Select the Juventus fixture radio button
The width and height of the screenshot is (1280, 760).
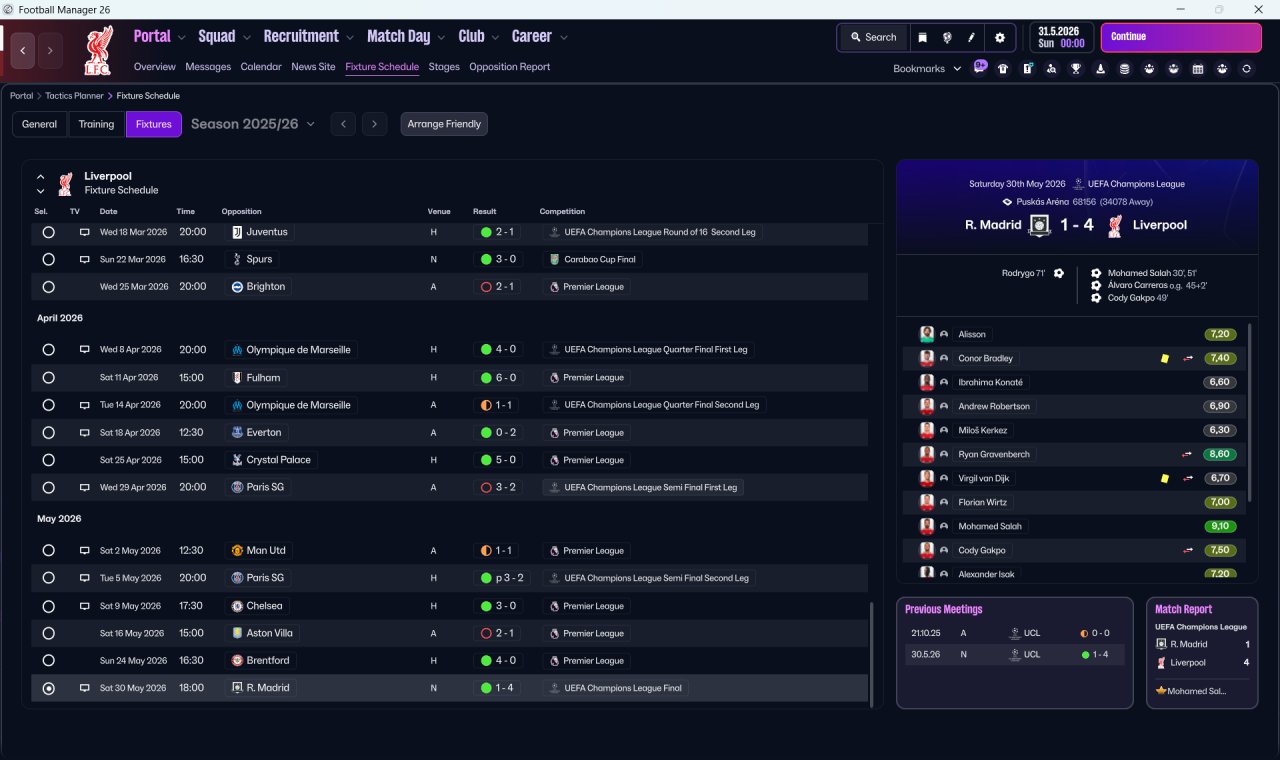pos(48,232)
